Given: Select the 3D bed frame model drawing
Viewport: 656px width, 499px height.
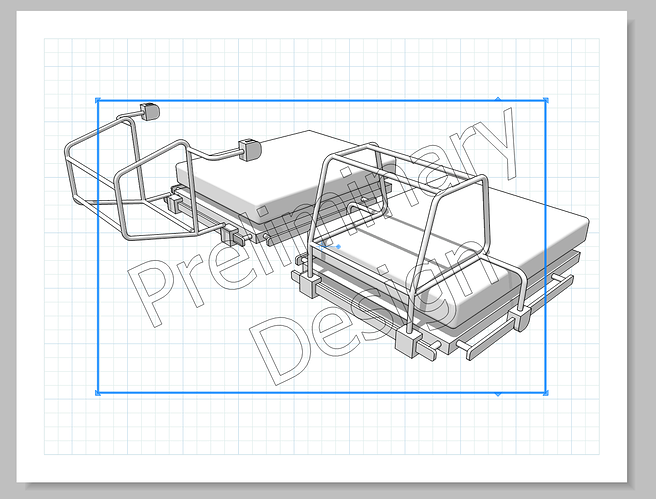Looking at the screenshot, I should coord(326,234).
